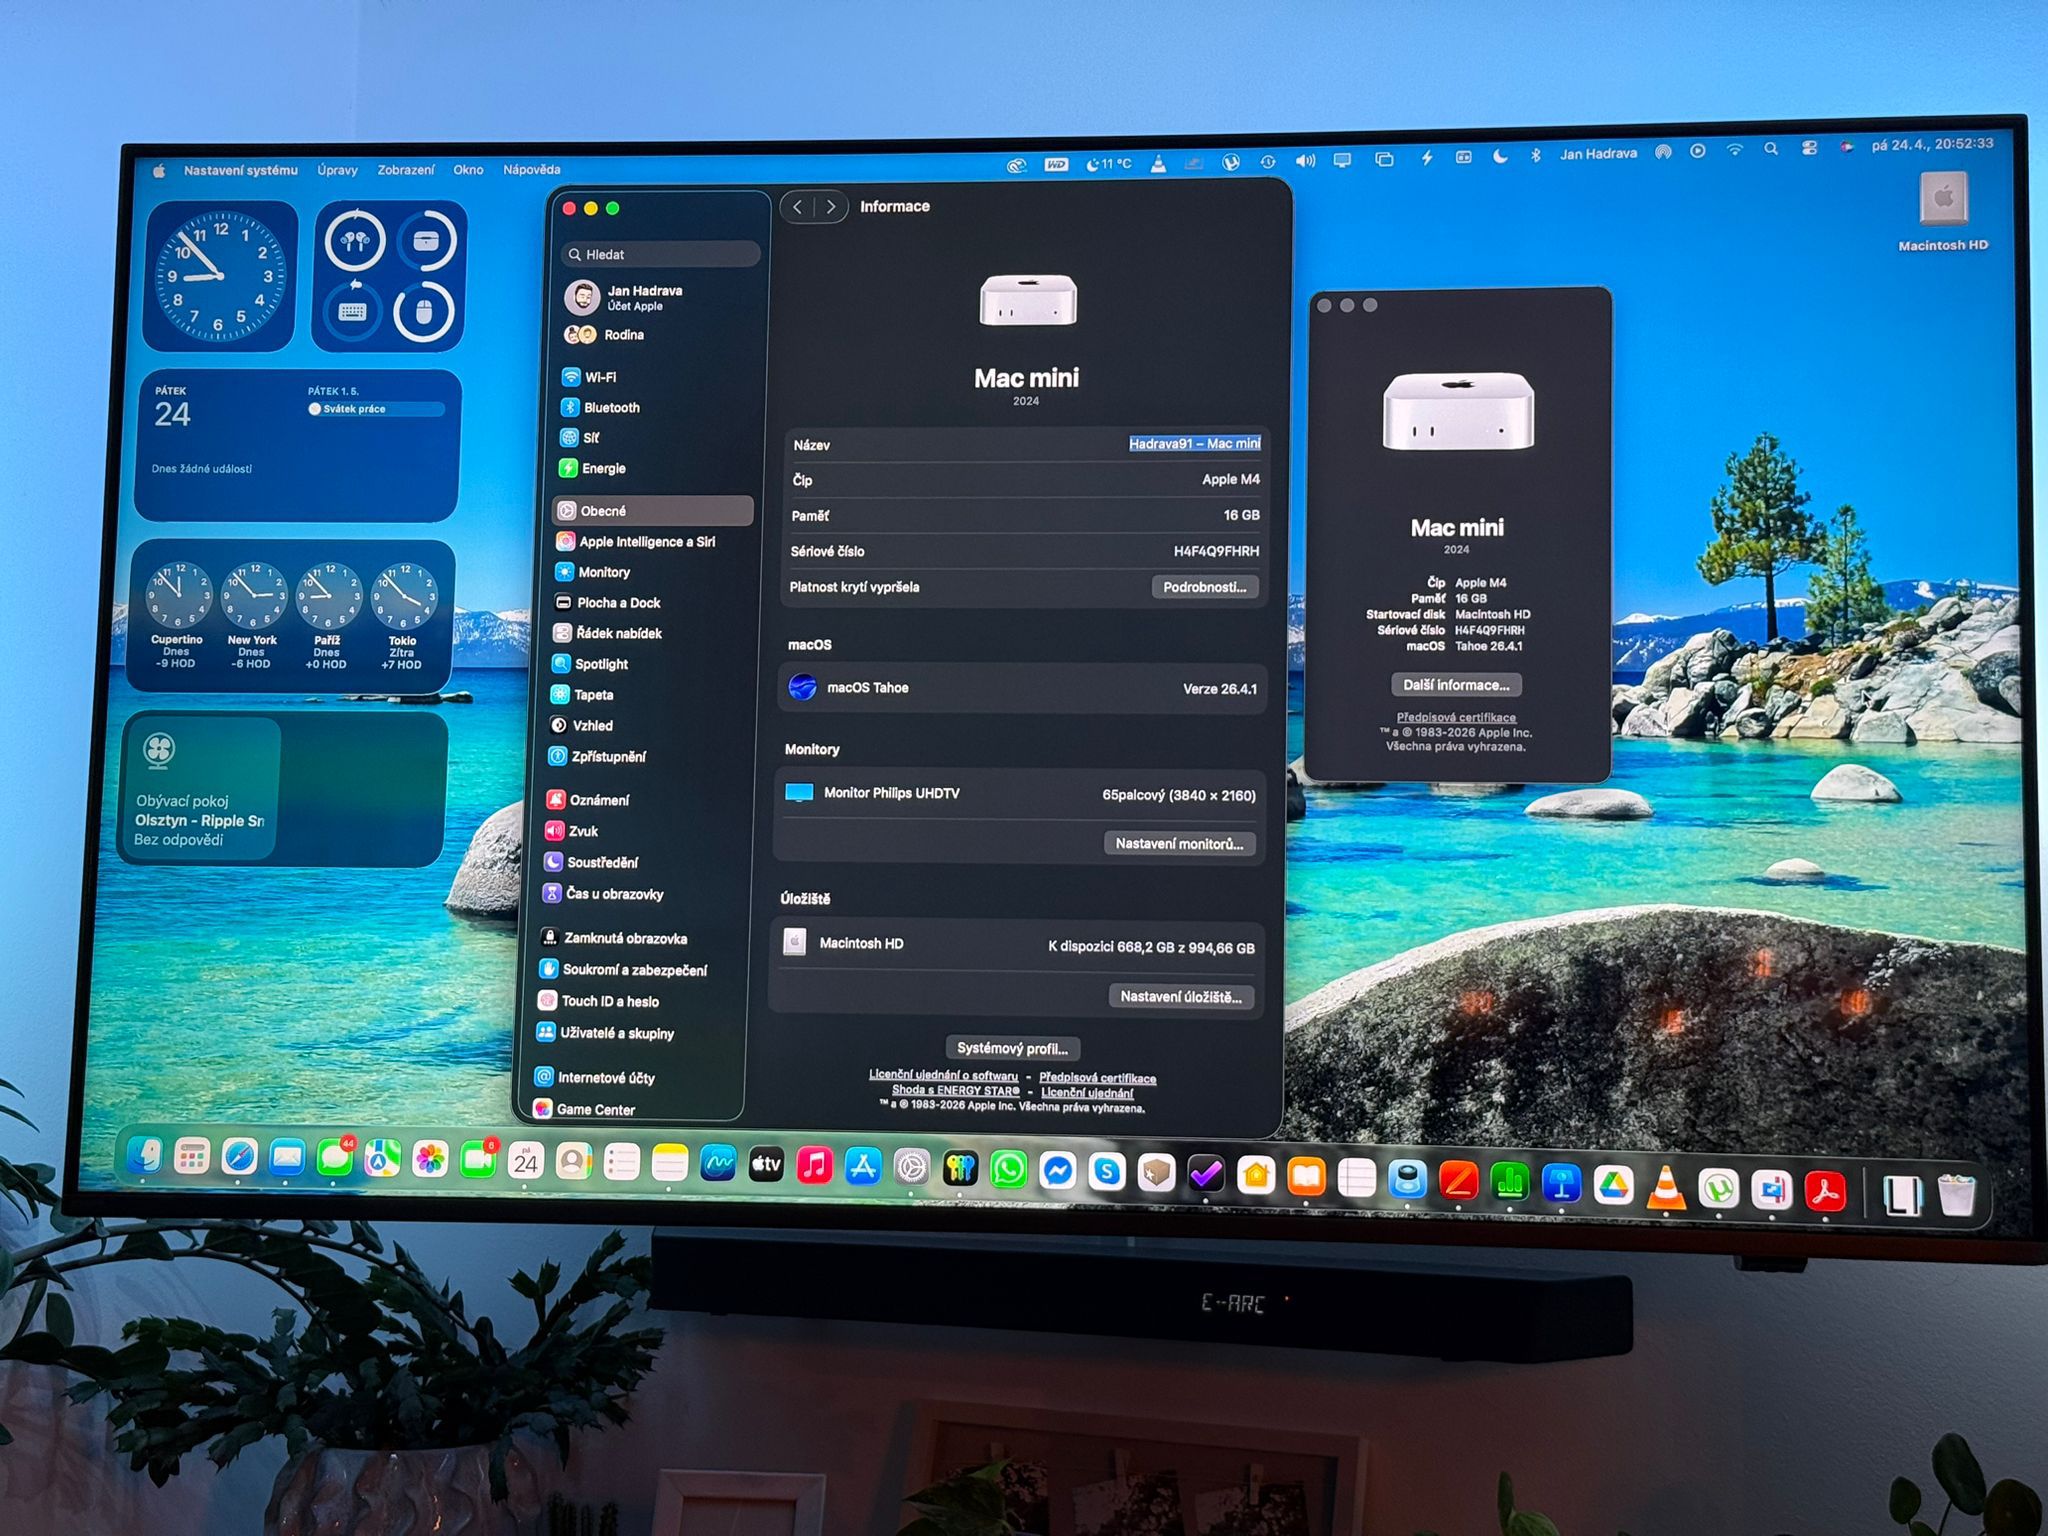Open Soukromí a zabezpečení section
This screenshot has height=1536, width=2048.
pyautogui.click(x=633, y=969)
